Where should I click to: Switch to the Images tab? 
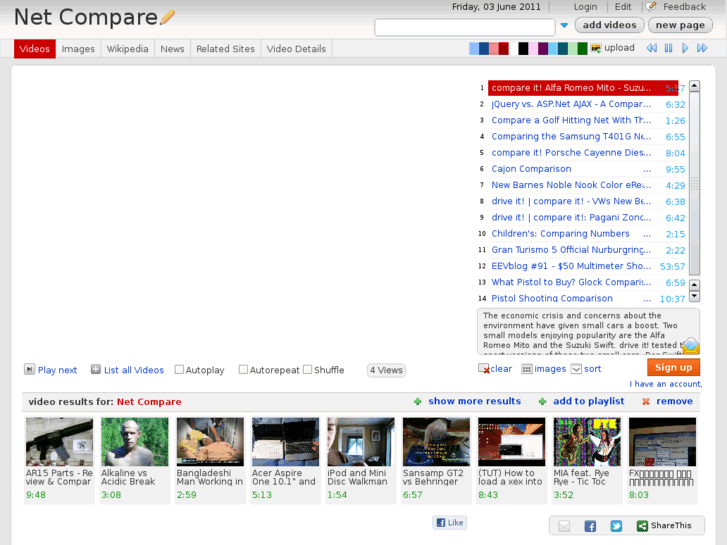coord(78,49)
